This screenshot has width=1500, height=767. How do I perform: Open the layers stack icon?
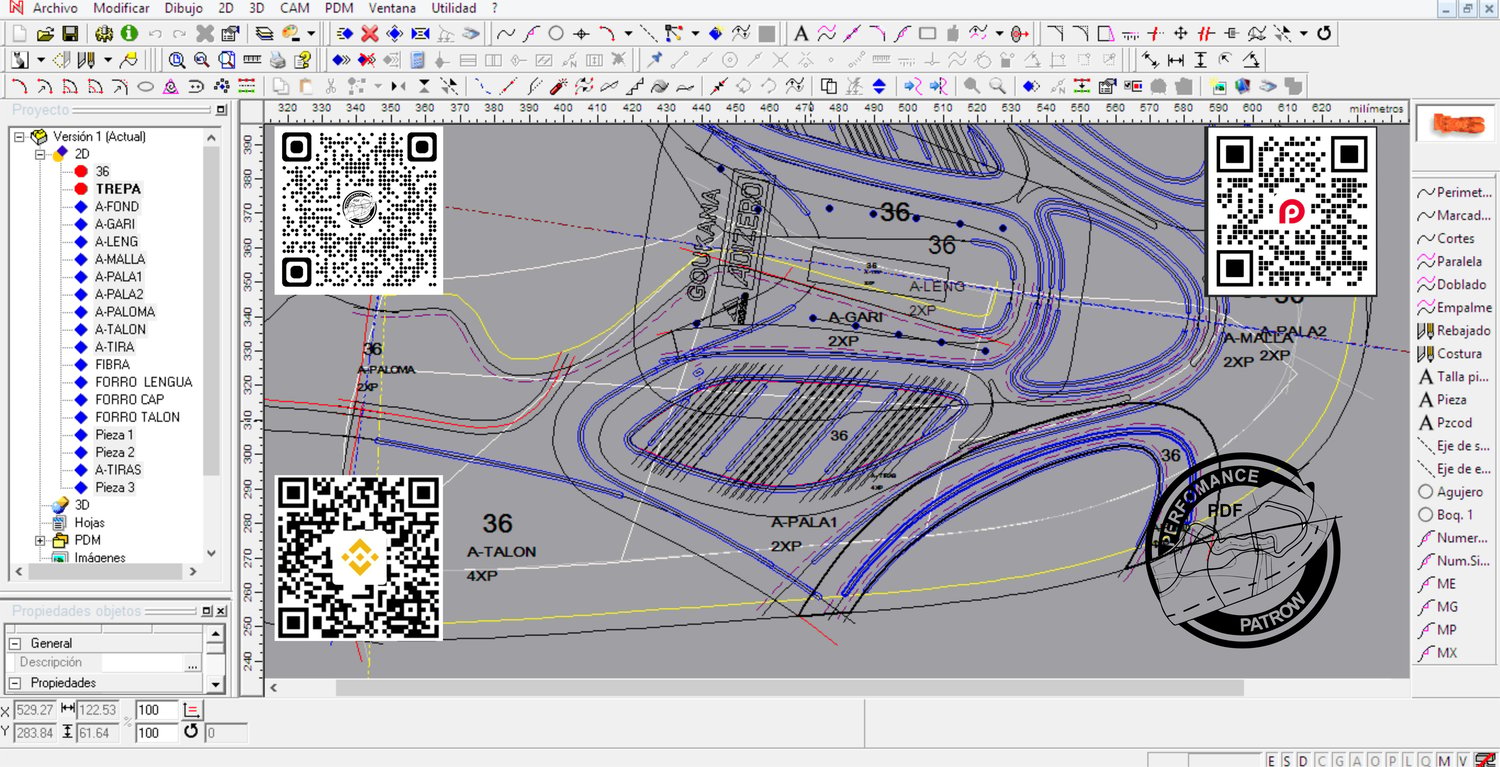pos(265,34)
